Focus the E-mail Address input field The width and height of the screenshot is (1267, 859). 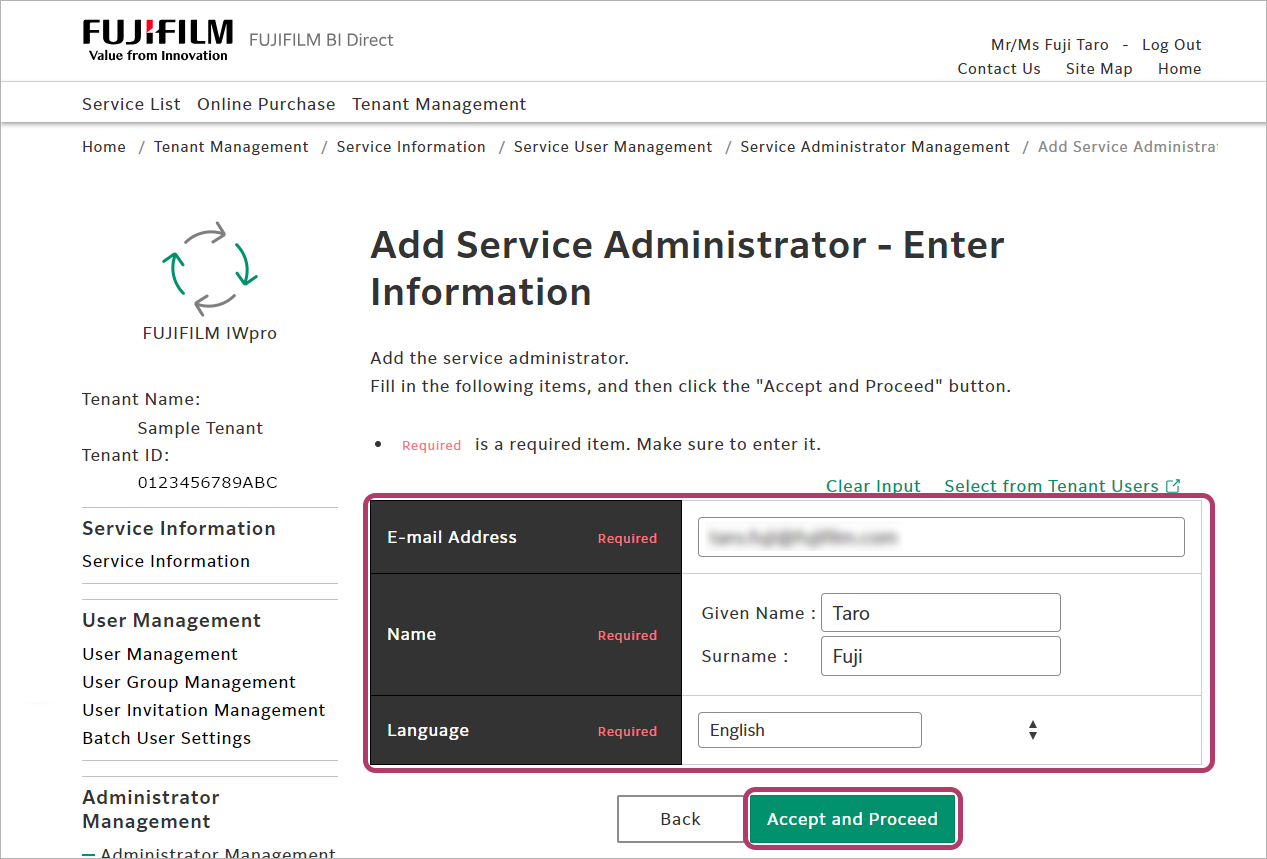pos(940,537)
